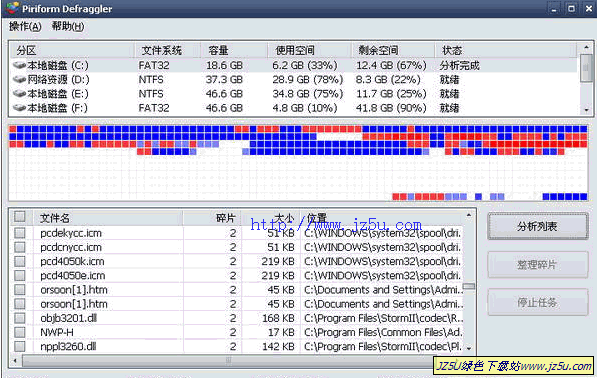This screenshot has width=597, height=378.
Task: Click drive list scrollbar down arrow
Action: point(586,110)
